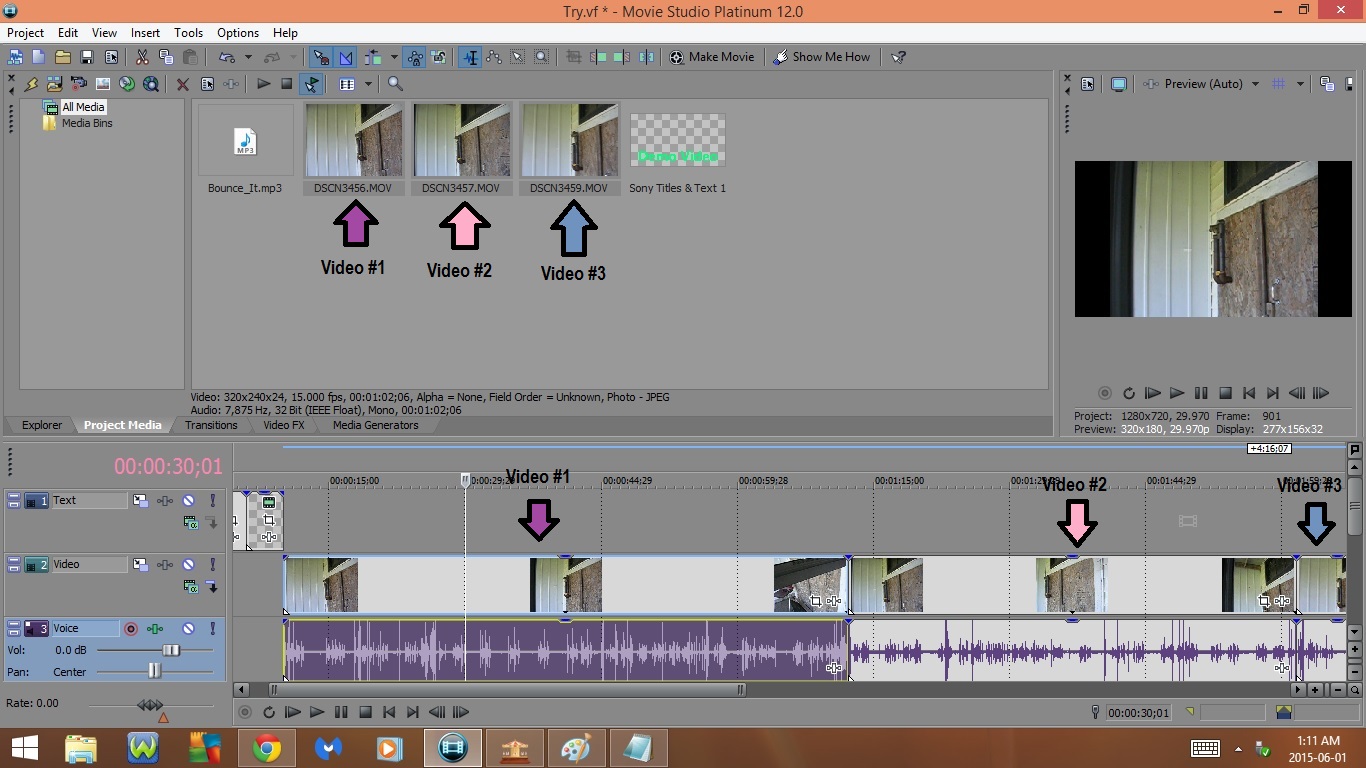This screenshot has height=768, width=1366.
Task: Save project with floppy disk icon
Action: [x=87, y=57]
